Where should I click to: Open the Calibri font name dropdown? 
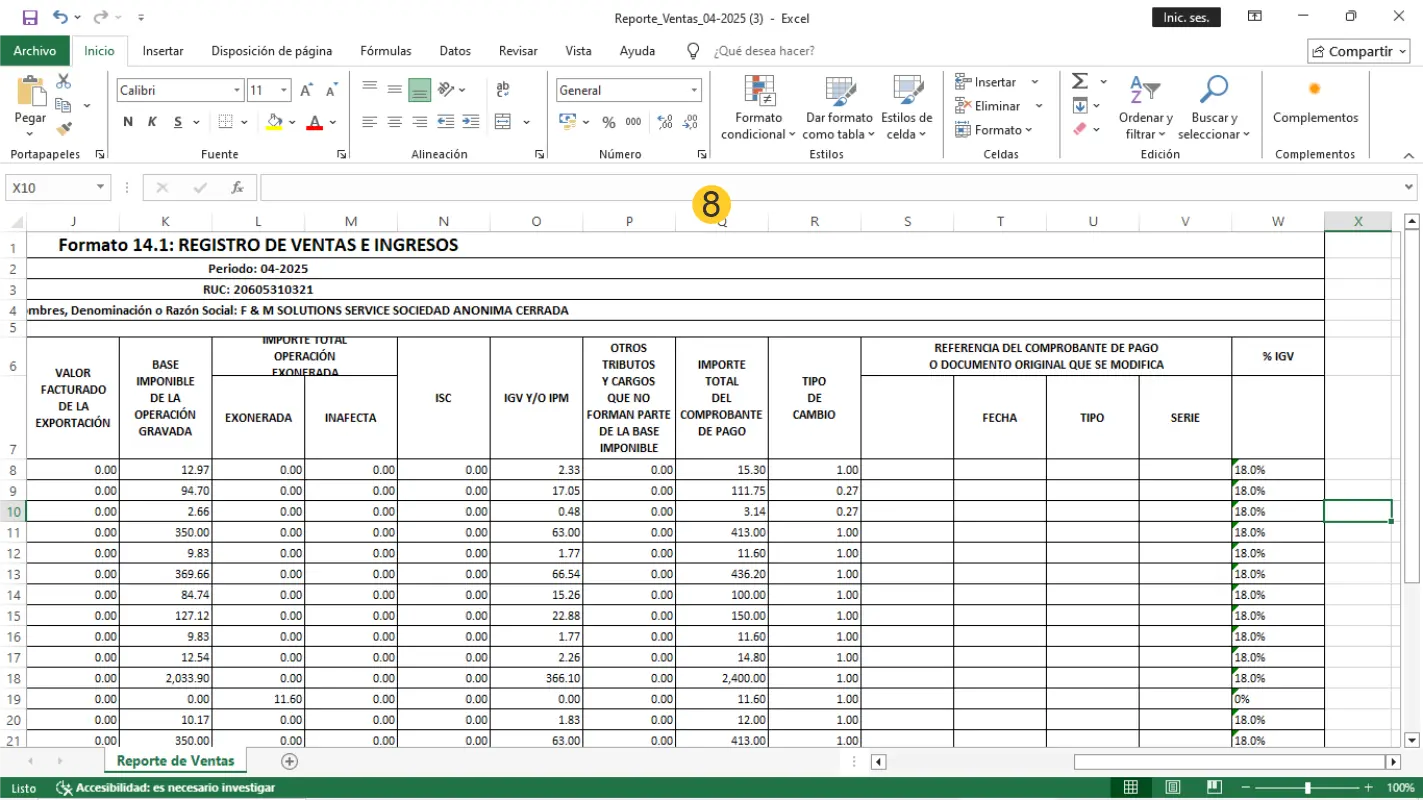tap(237, 90)
